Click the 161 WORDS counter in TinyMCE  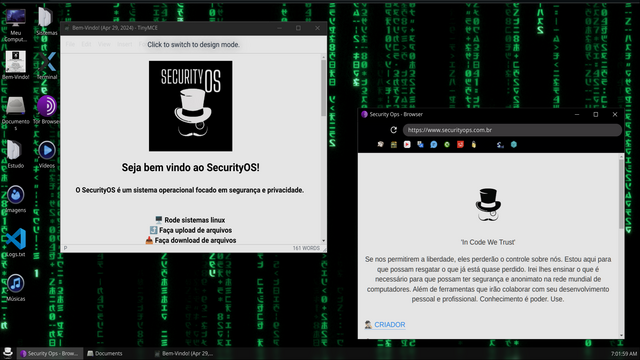[306, 248]
